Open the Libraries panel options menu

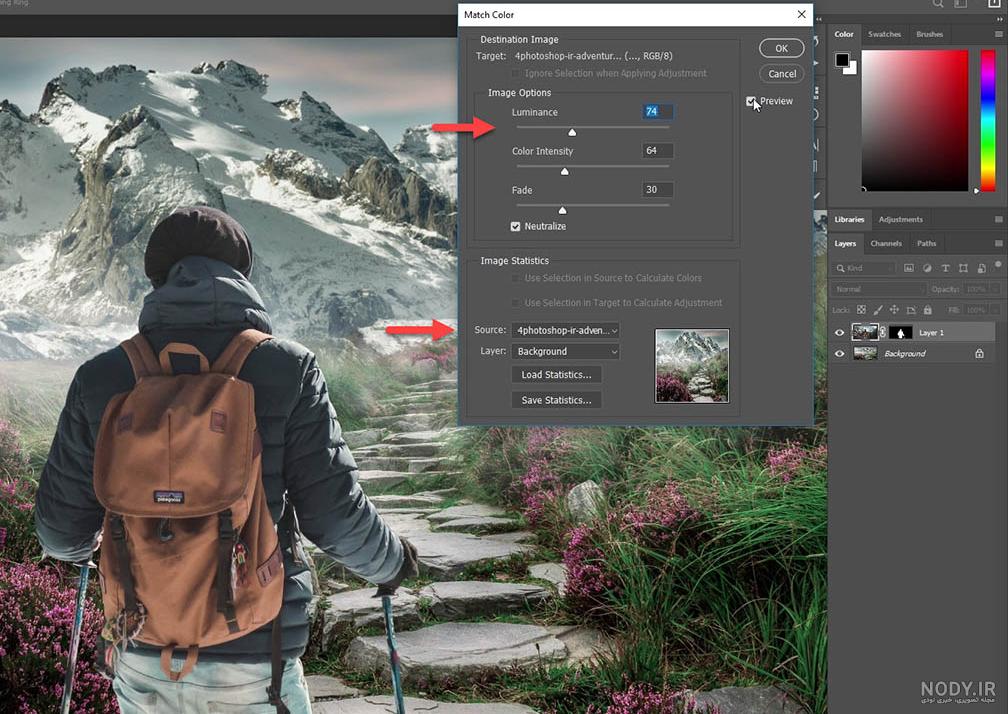point(998,219)
